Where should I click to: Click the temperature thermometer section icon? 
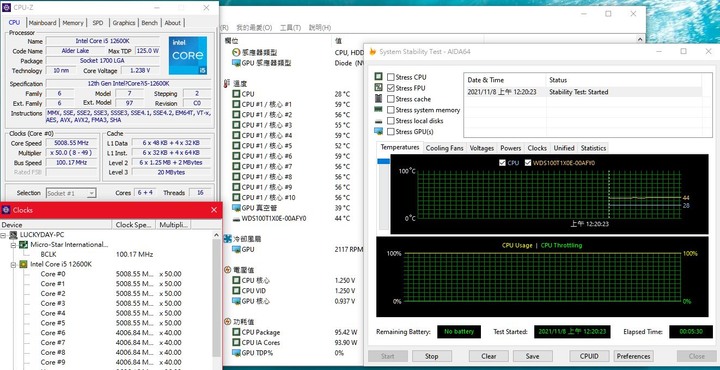pyautogui.click(x=226, y=84)
